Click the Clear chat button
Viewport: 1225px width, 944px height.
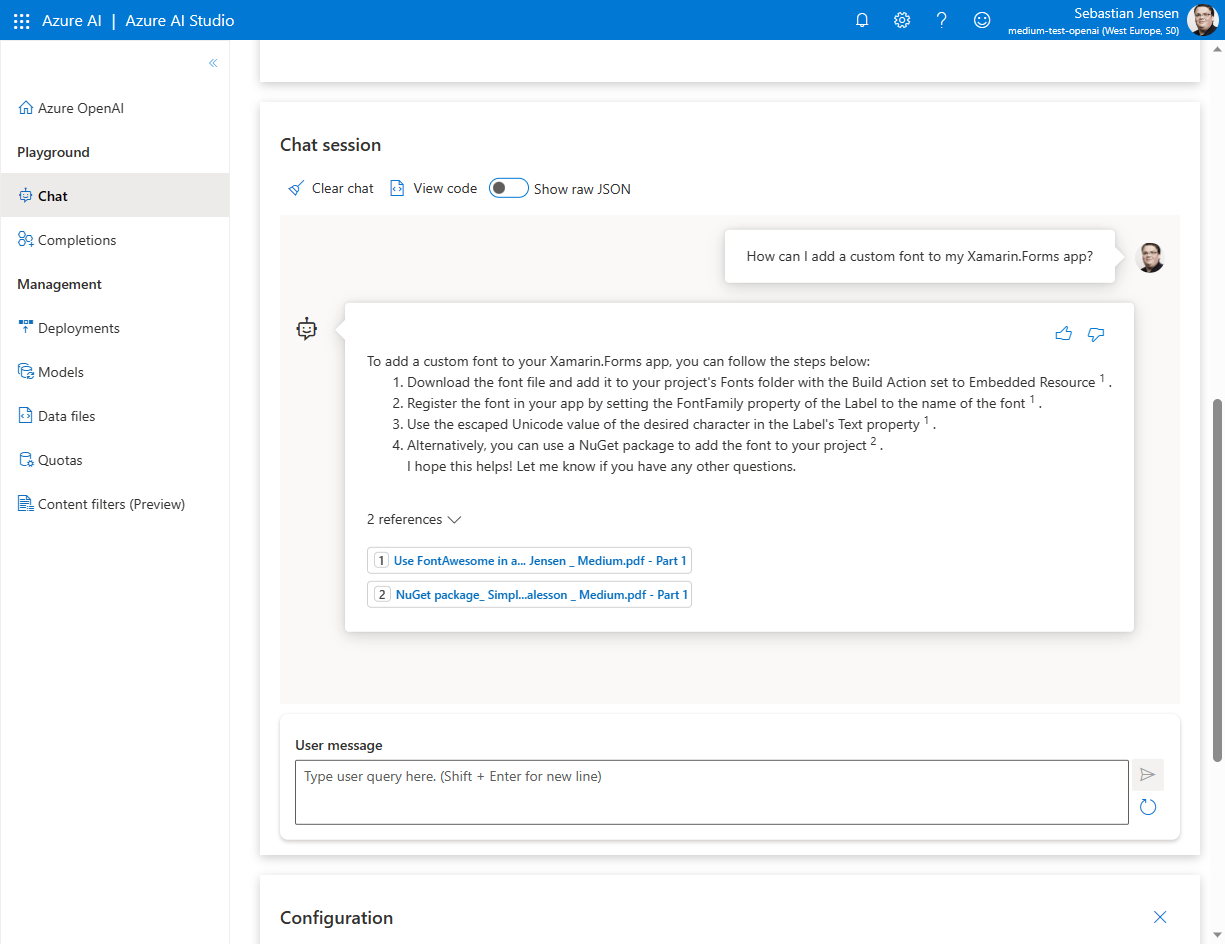click(x=331, y=188)
